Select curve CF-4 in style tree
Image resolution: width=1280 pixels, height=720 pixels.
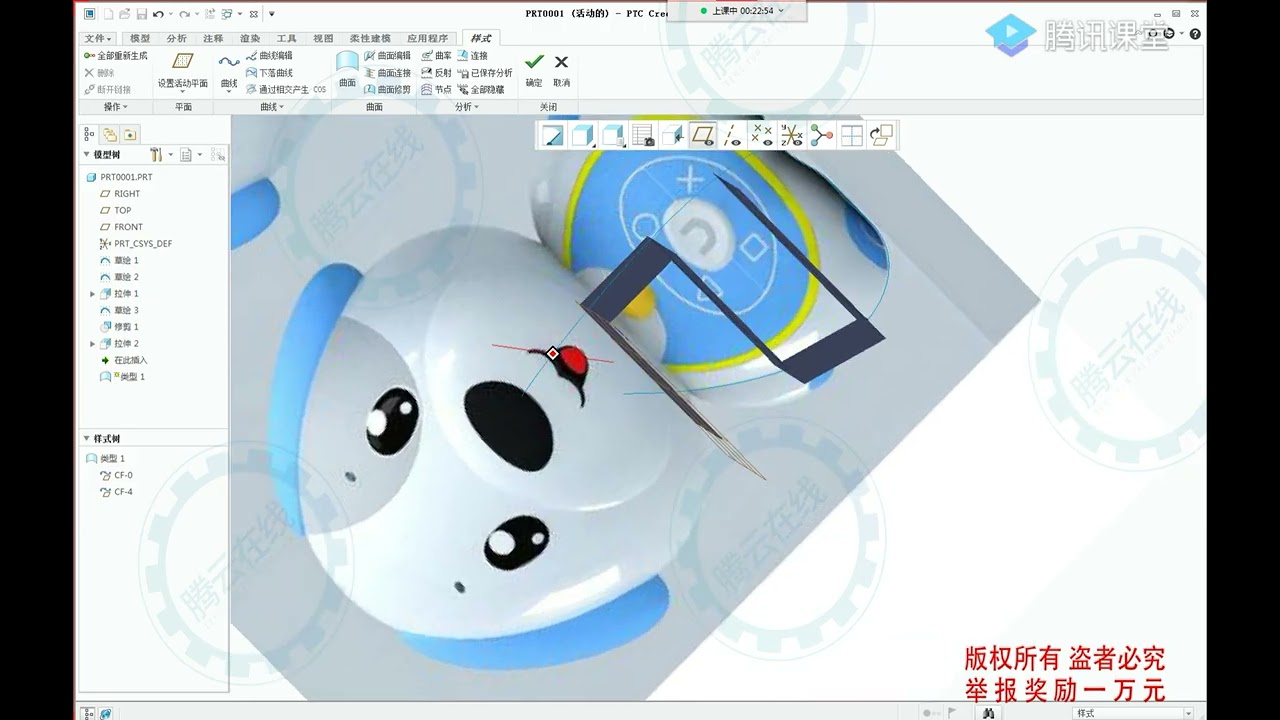(x=116, y=492)
